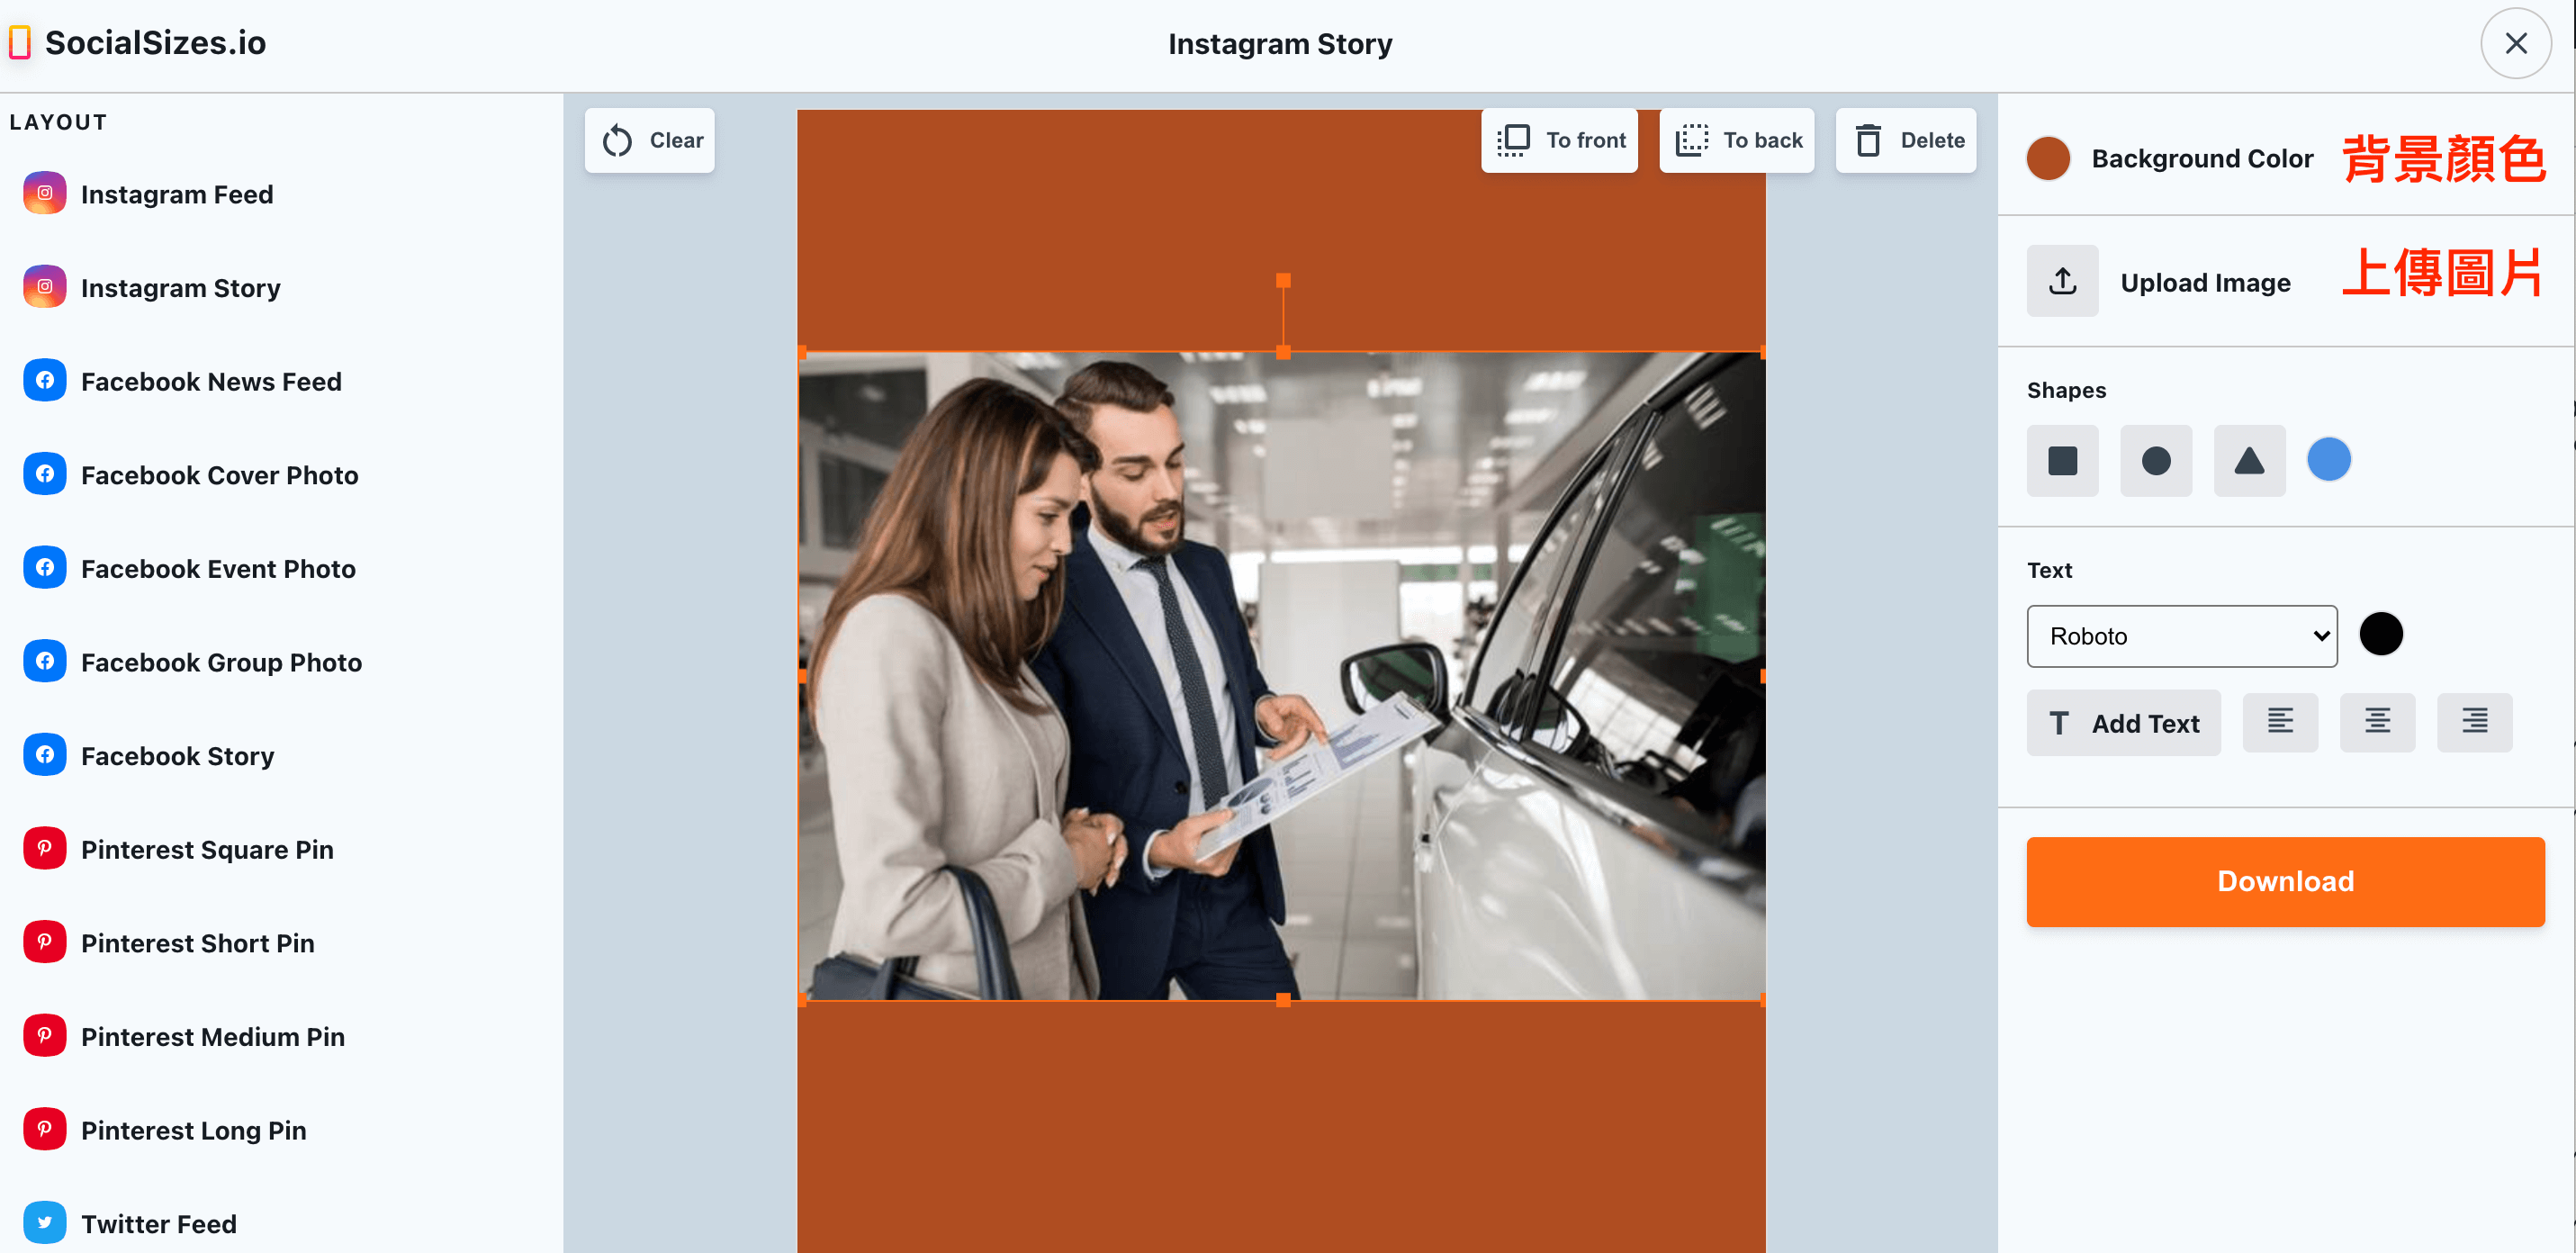Select Facebook News Feed layout
This screenshot has height=1253, width=2576.
211,381
